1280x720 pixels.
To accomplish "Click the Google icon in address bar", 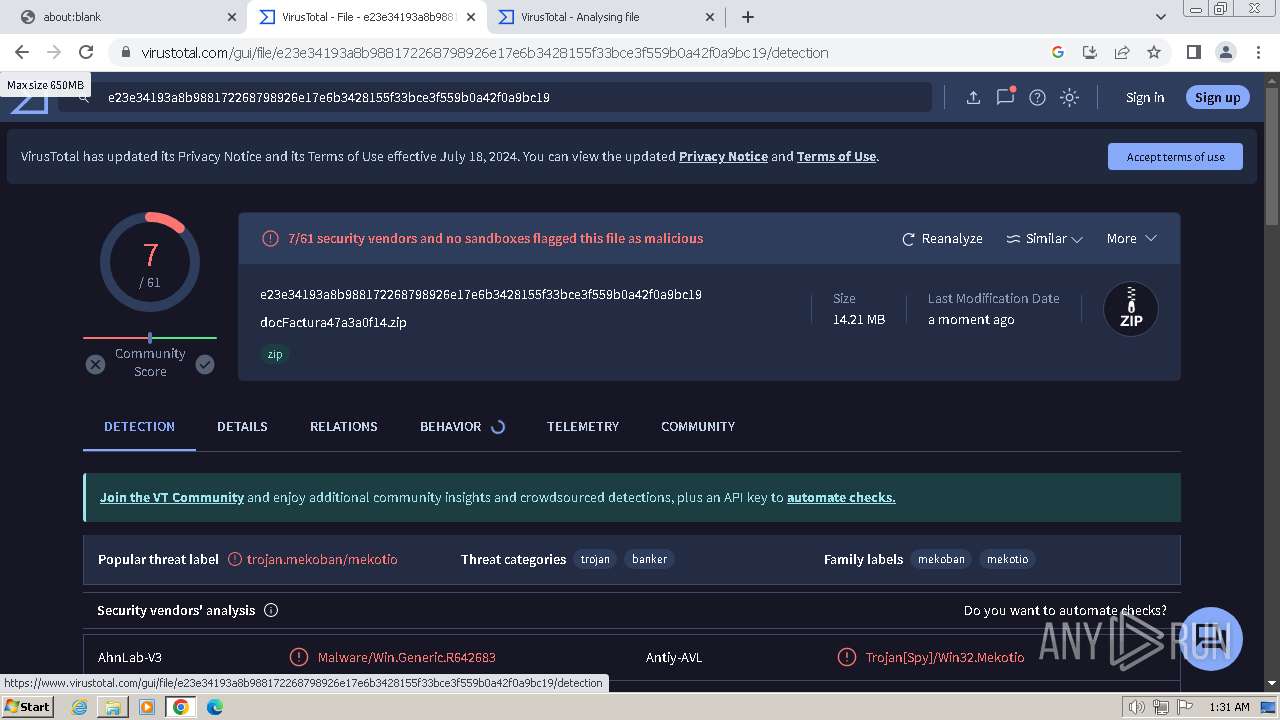I will click(x=1058, y=52).
